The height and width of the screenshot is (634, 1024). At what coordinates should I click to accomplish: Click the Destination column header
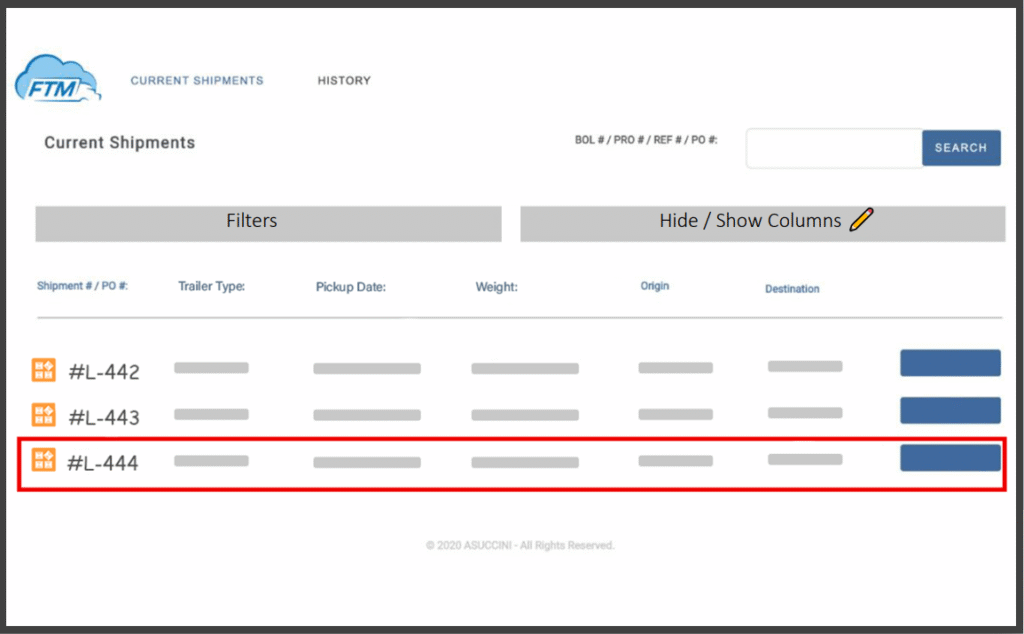tap(792, 289)
